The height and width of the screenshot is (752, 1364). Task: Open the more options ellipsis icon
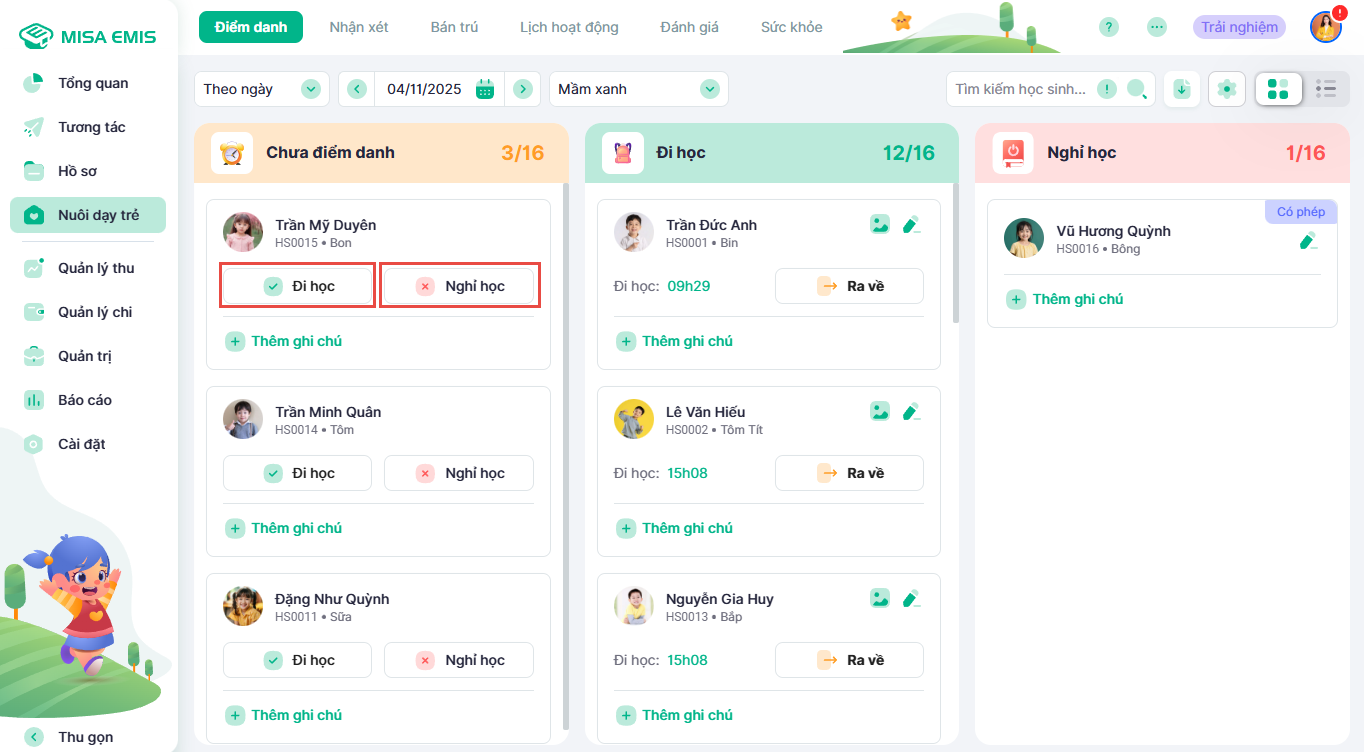[1157, 27]
